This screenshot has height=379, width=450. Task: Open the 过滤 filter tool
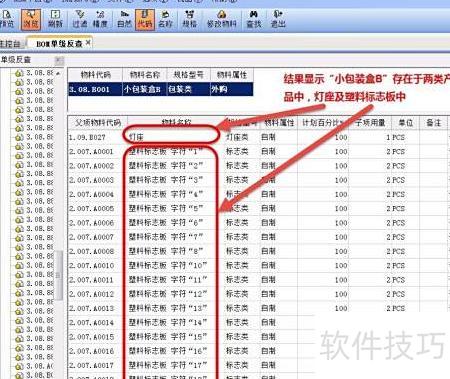click(80, 19)
